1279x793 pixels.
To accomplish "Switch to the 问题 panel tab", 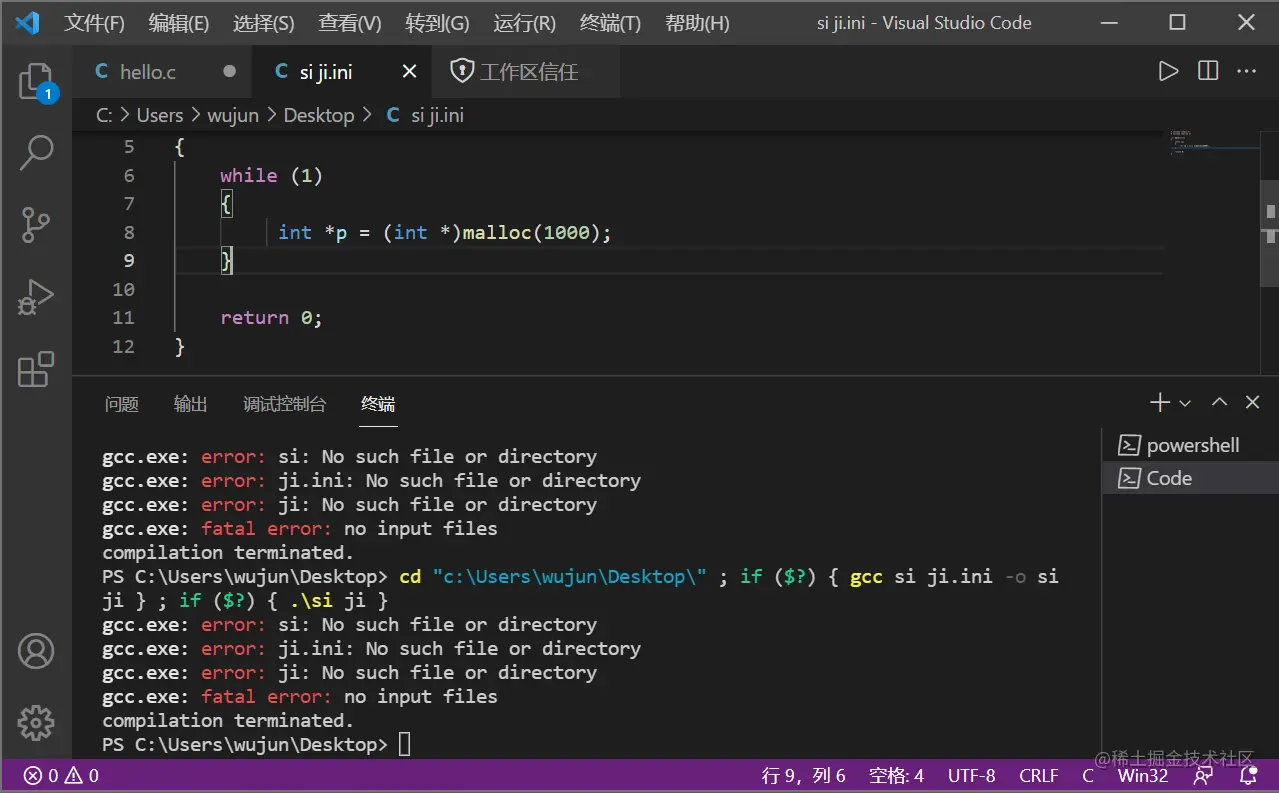I will [122, 404].
